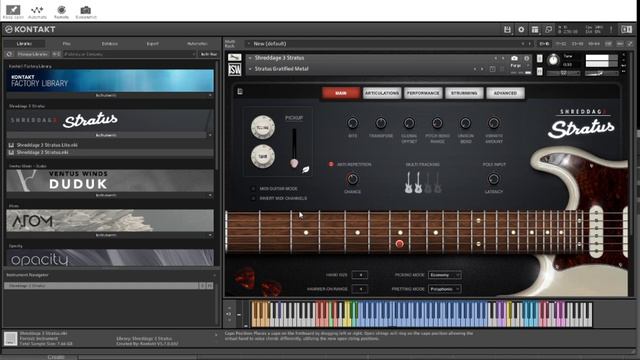Select first guitar in Multi Tracking

[x=408, y=182]
